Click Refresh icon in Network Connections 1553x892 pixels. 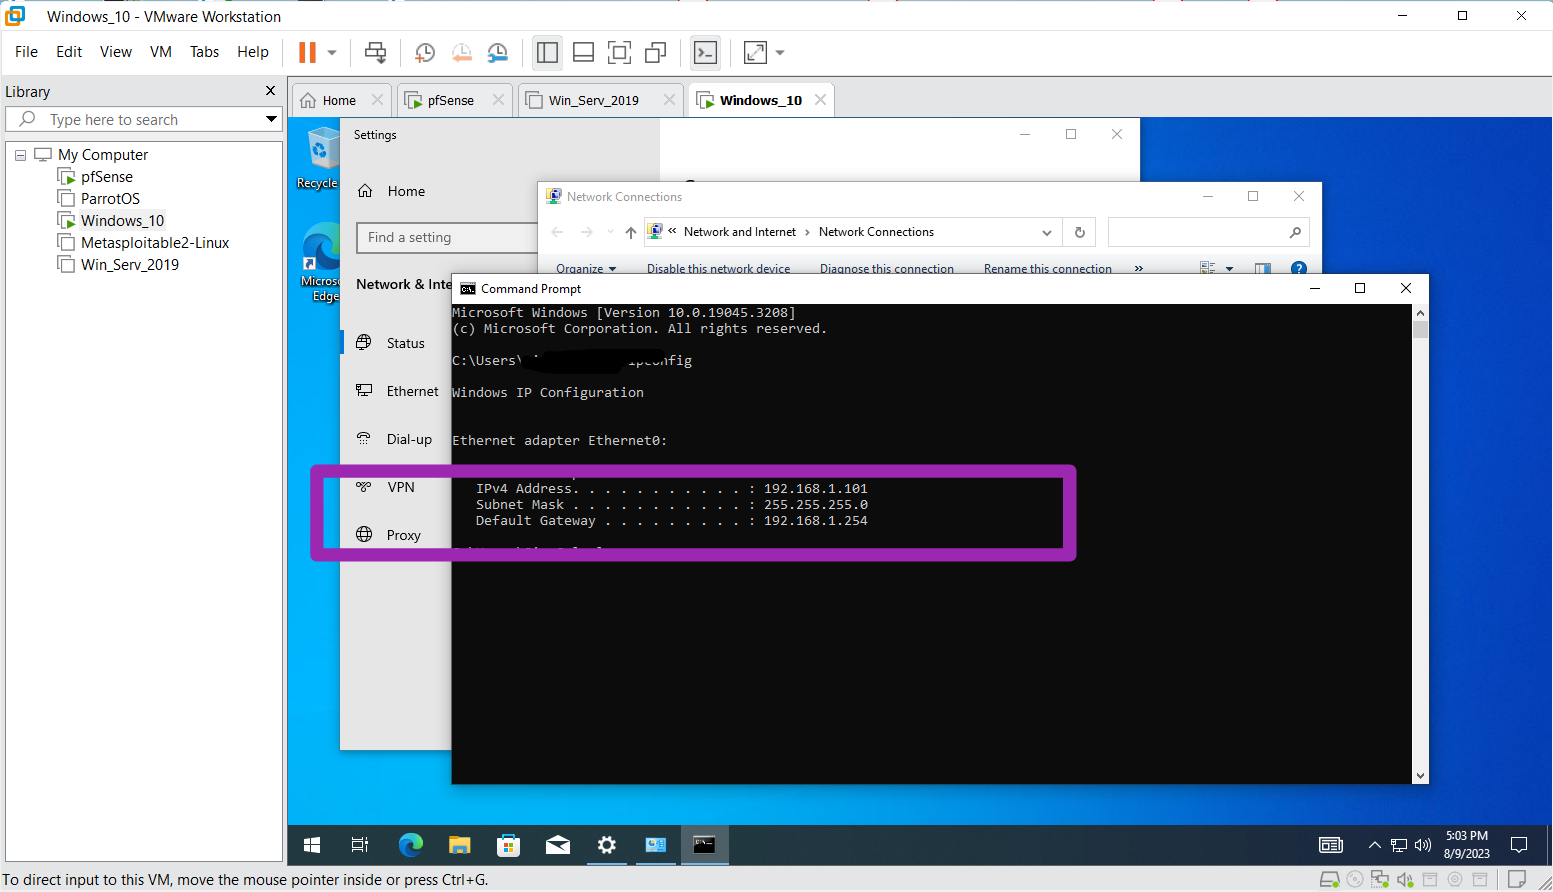(1080, 232)
